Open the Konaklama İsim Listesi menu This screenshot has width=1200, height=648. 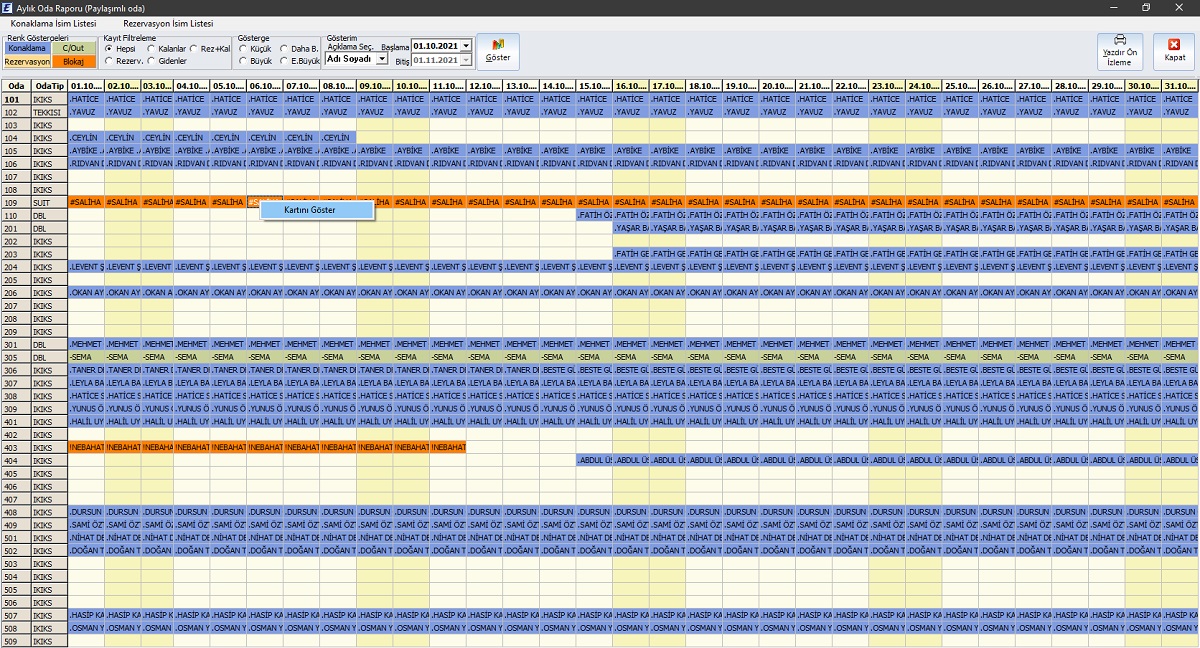click(52, 22)
